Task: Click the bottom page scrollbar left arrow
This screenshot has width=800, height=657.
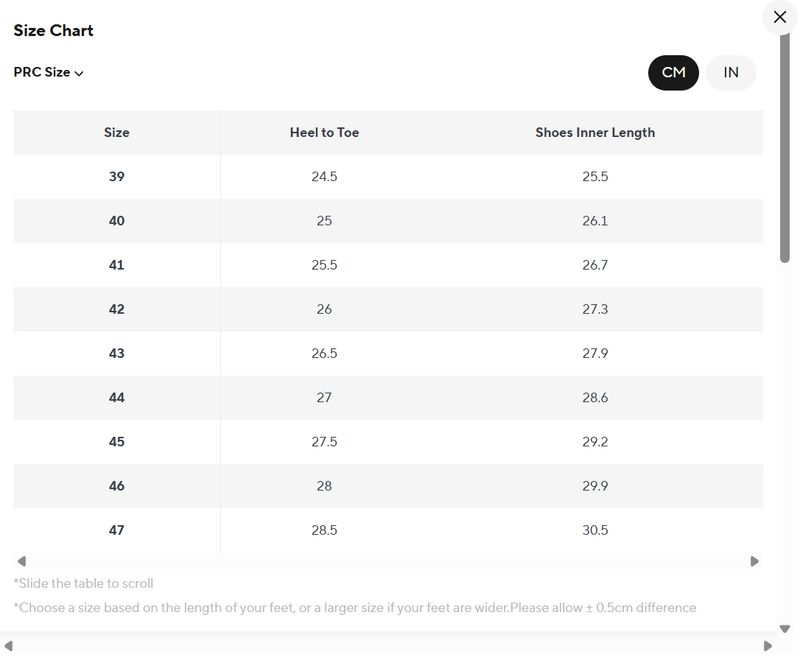Action: tap(6, 645)
